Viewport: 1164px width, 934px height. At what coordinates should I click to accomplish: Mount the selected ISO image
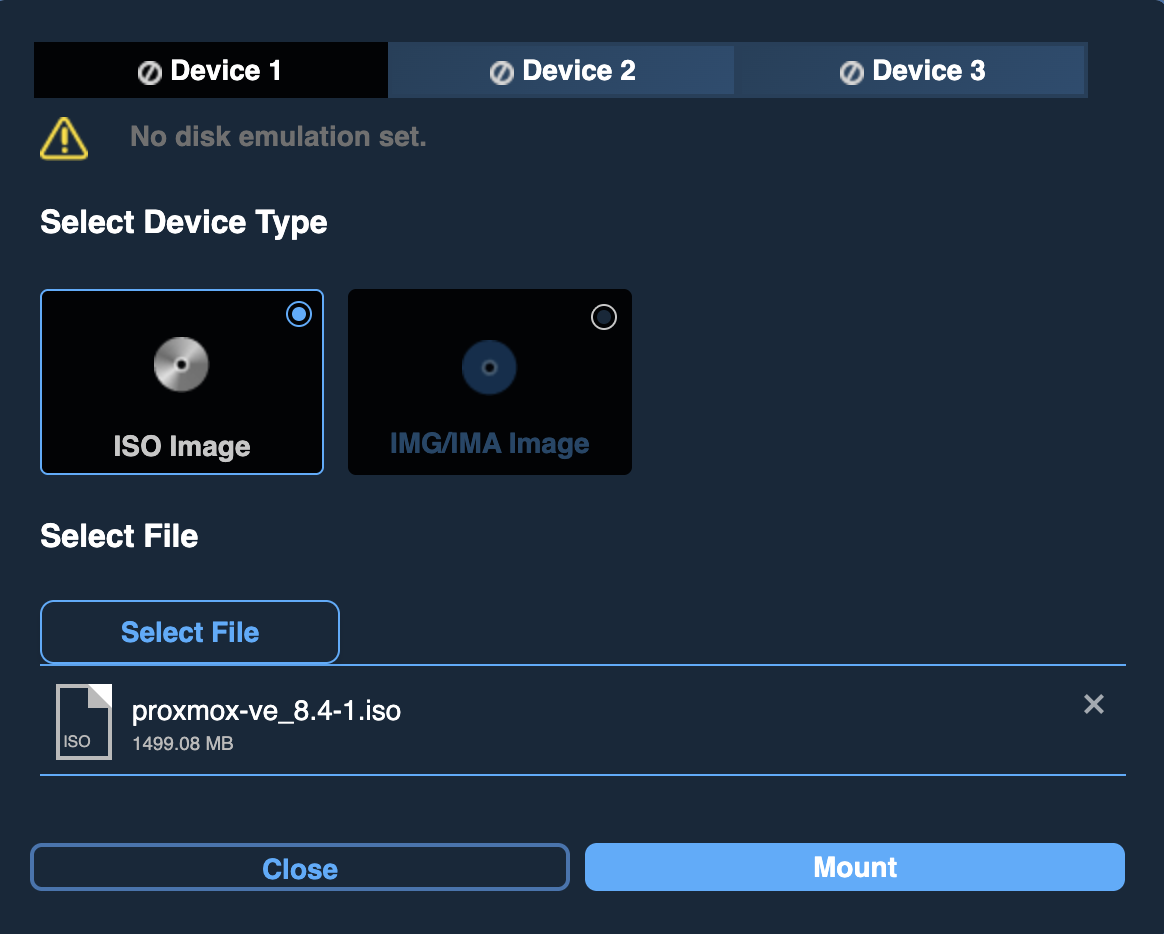855,867
